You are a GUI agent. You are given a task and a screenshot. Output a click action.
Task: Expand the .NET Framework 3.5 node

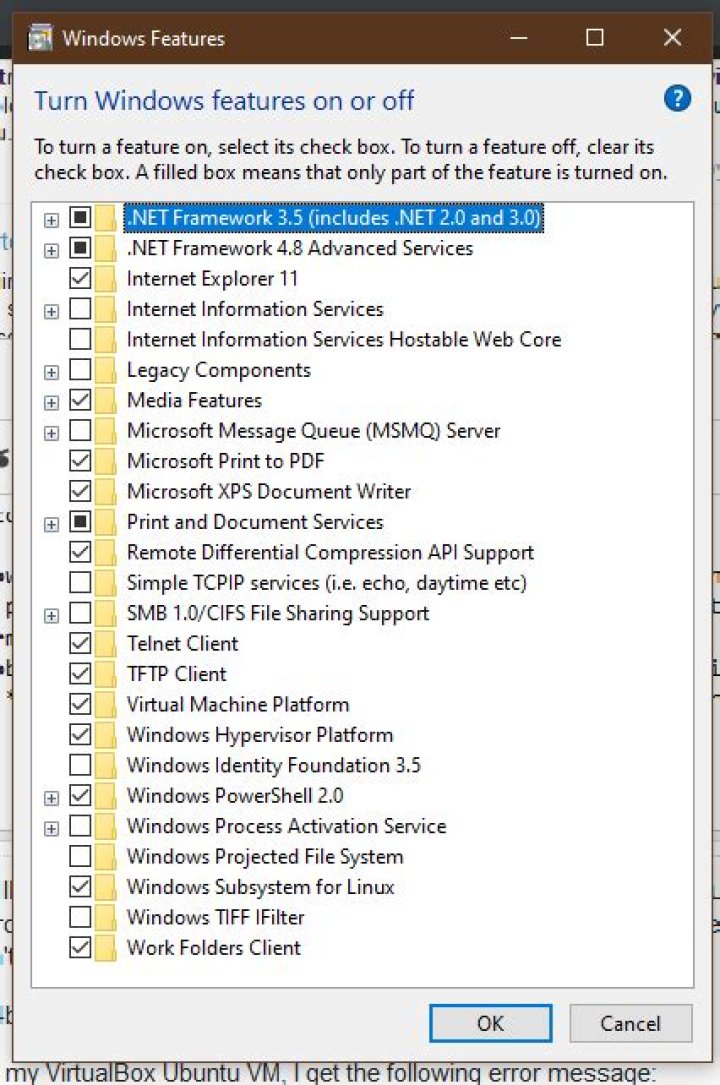51,220
